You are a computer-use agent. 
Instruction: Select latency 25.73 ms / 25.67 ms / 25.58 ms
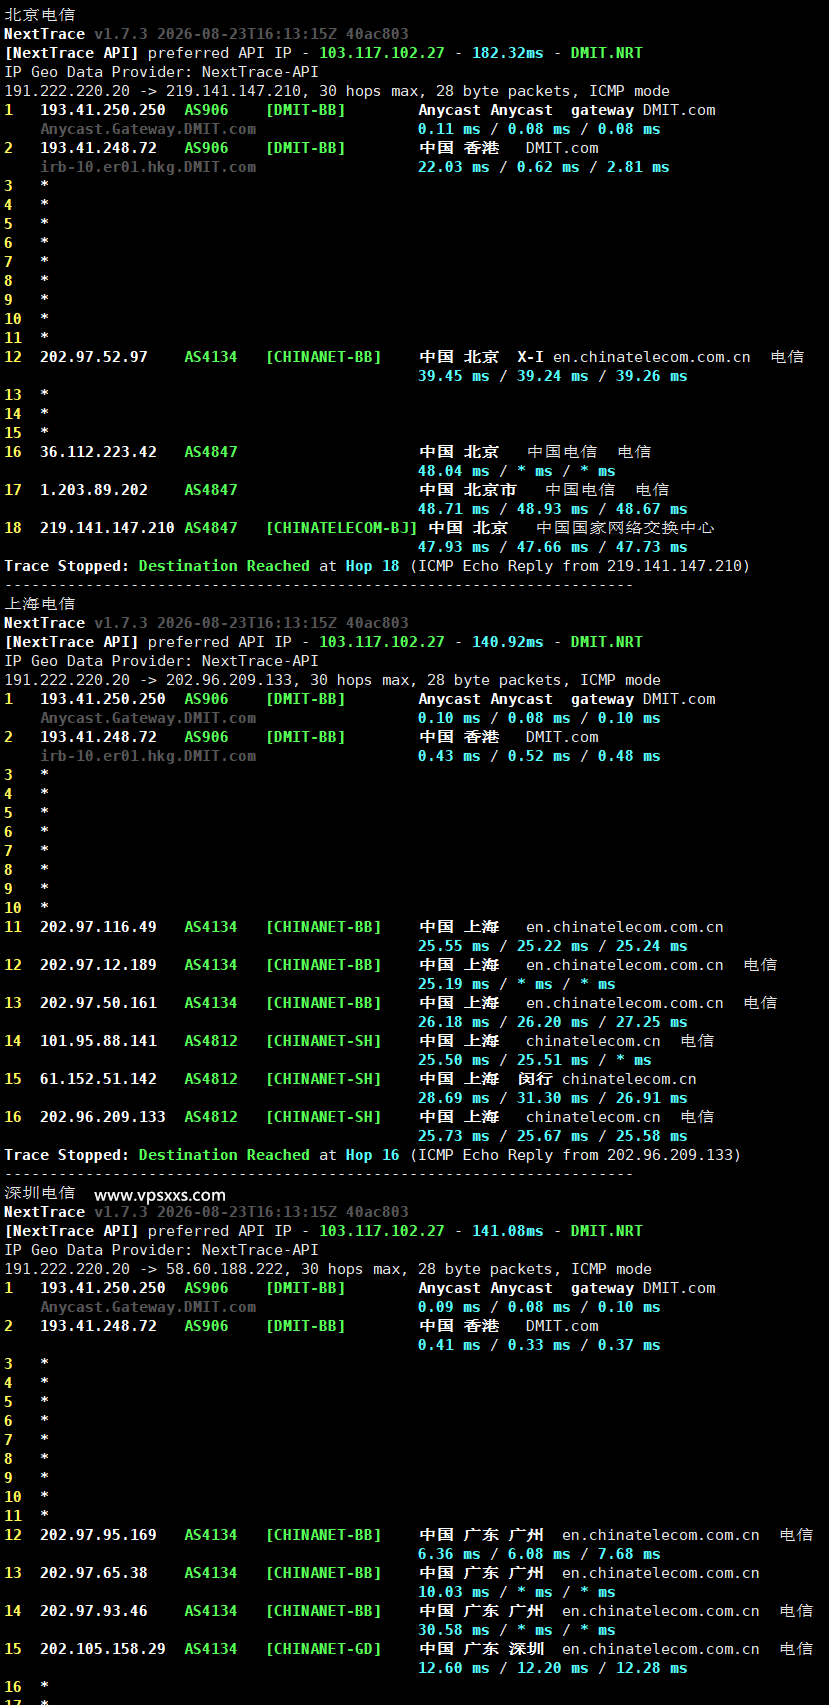click(x=553, y=1136)
